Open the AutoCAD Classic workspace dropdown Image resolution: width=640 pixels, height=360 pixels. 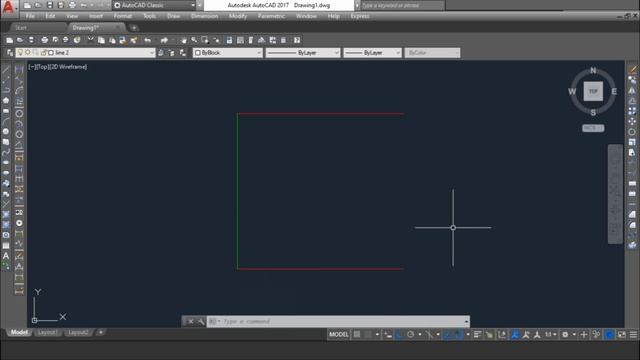click(193, 5)
